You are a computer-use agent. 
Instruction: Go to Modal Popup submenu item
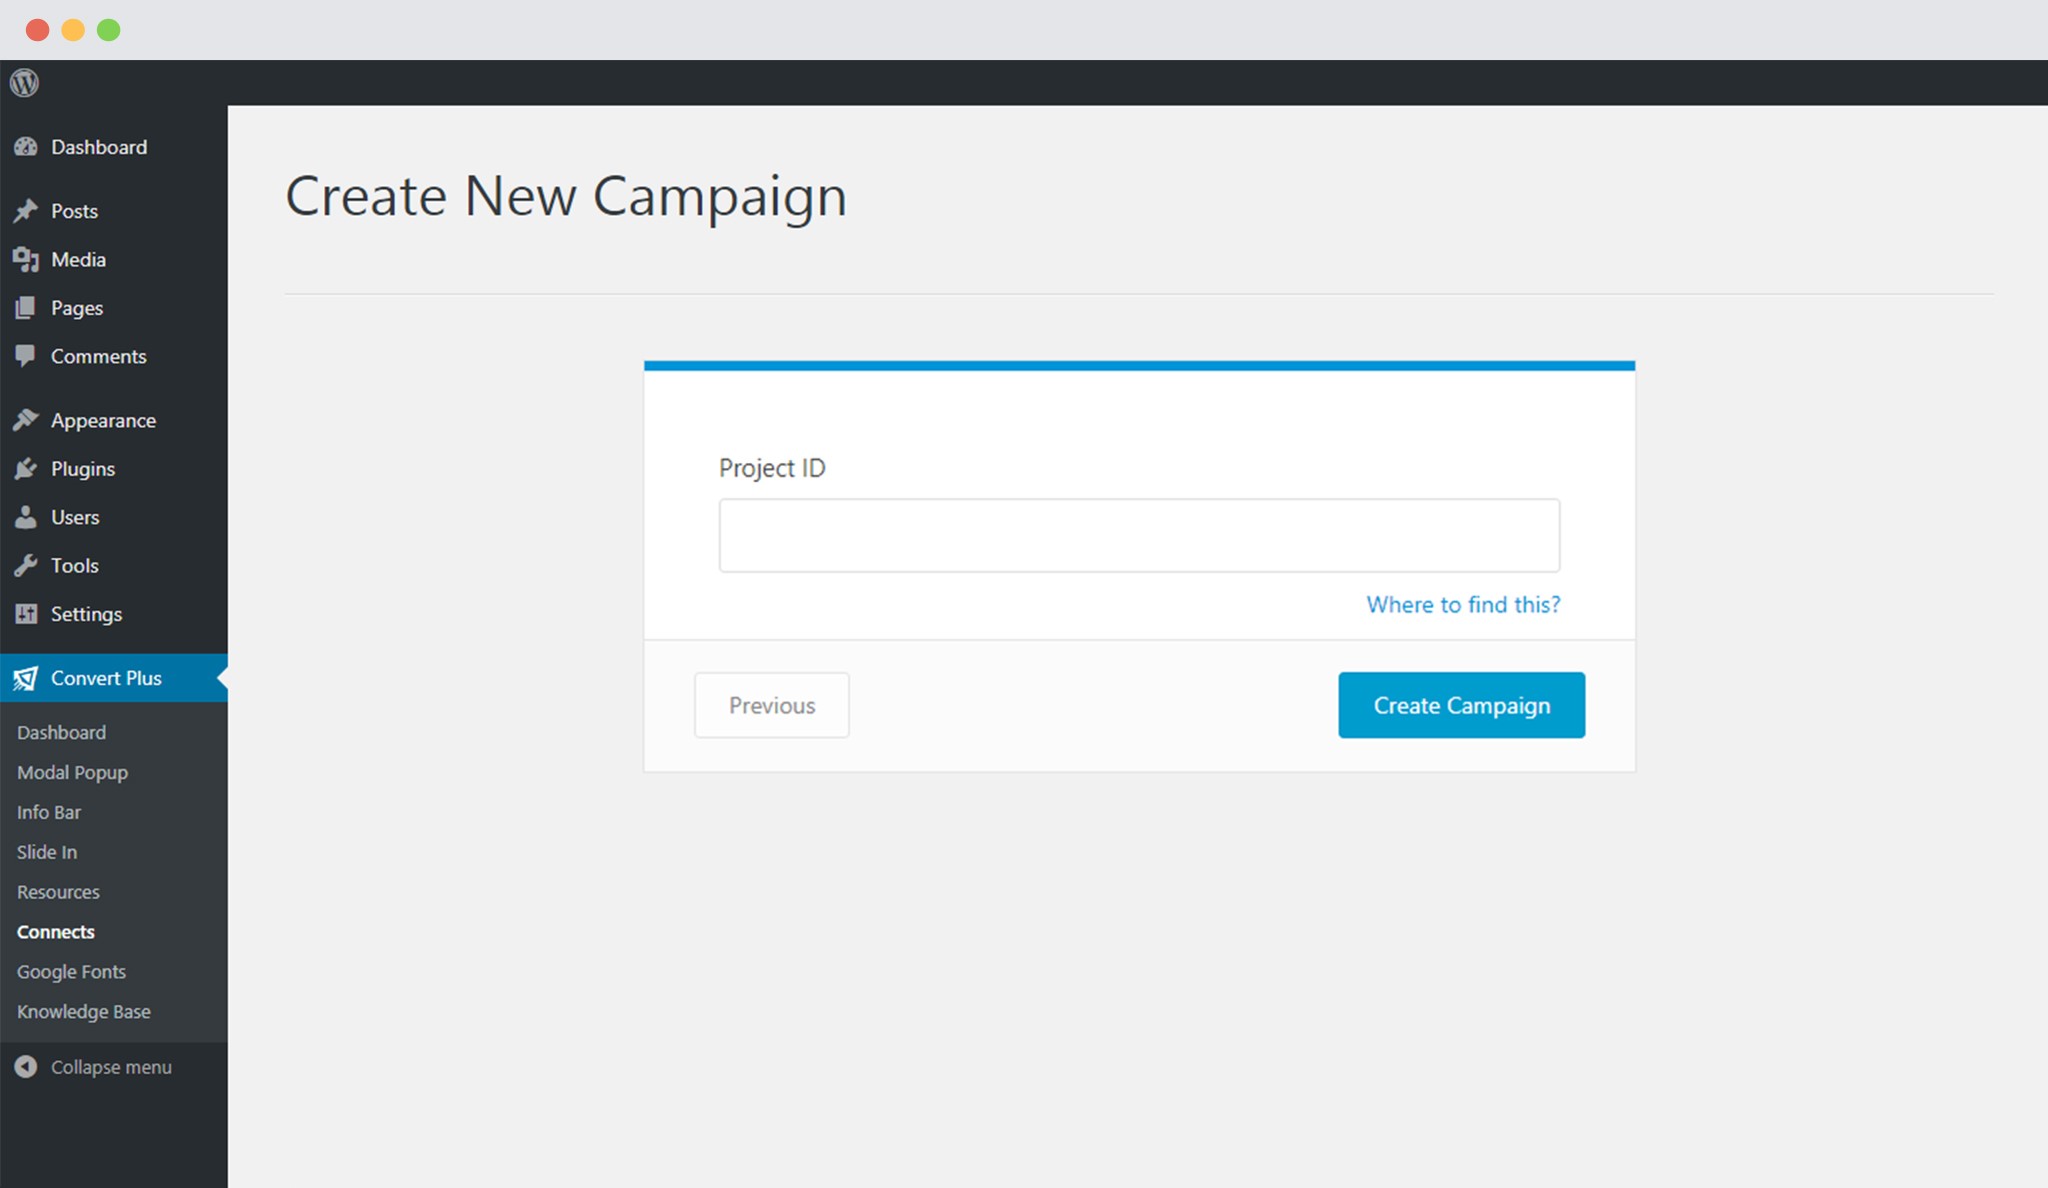(x=72, y=772)
